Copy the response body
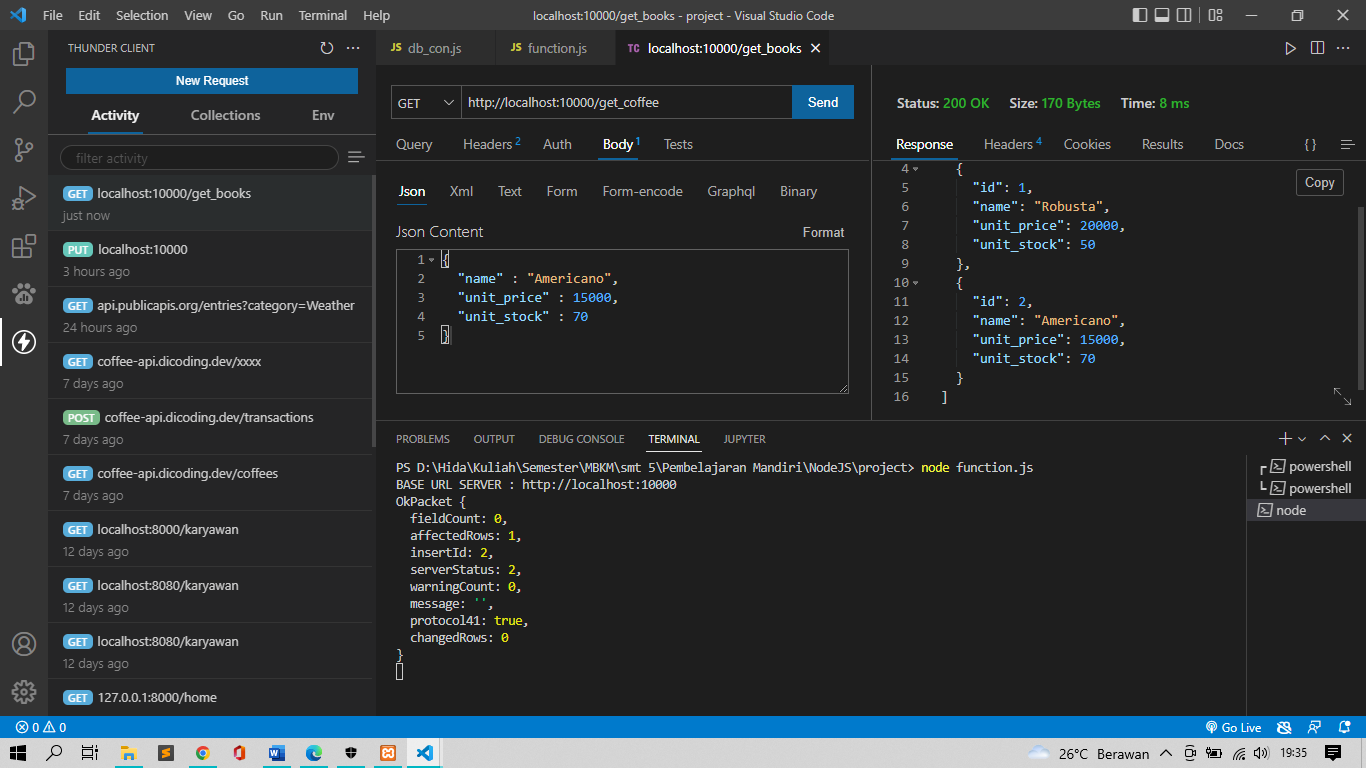Screen dimensions: 1366x768 click(x=1319, y=182)
